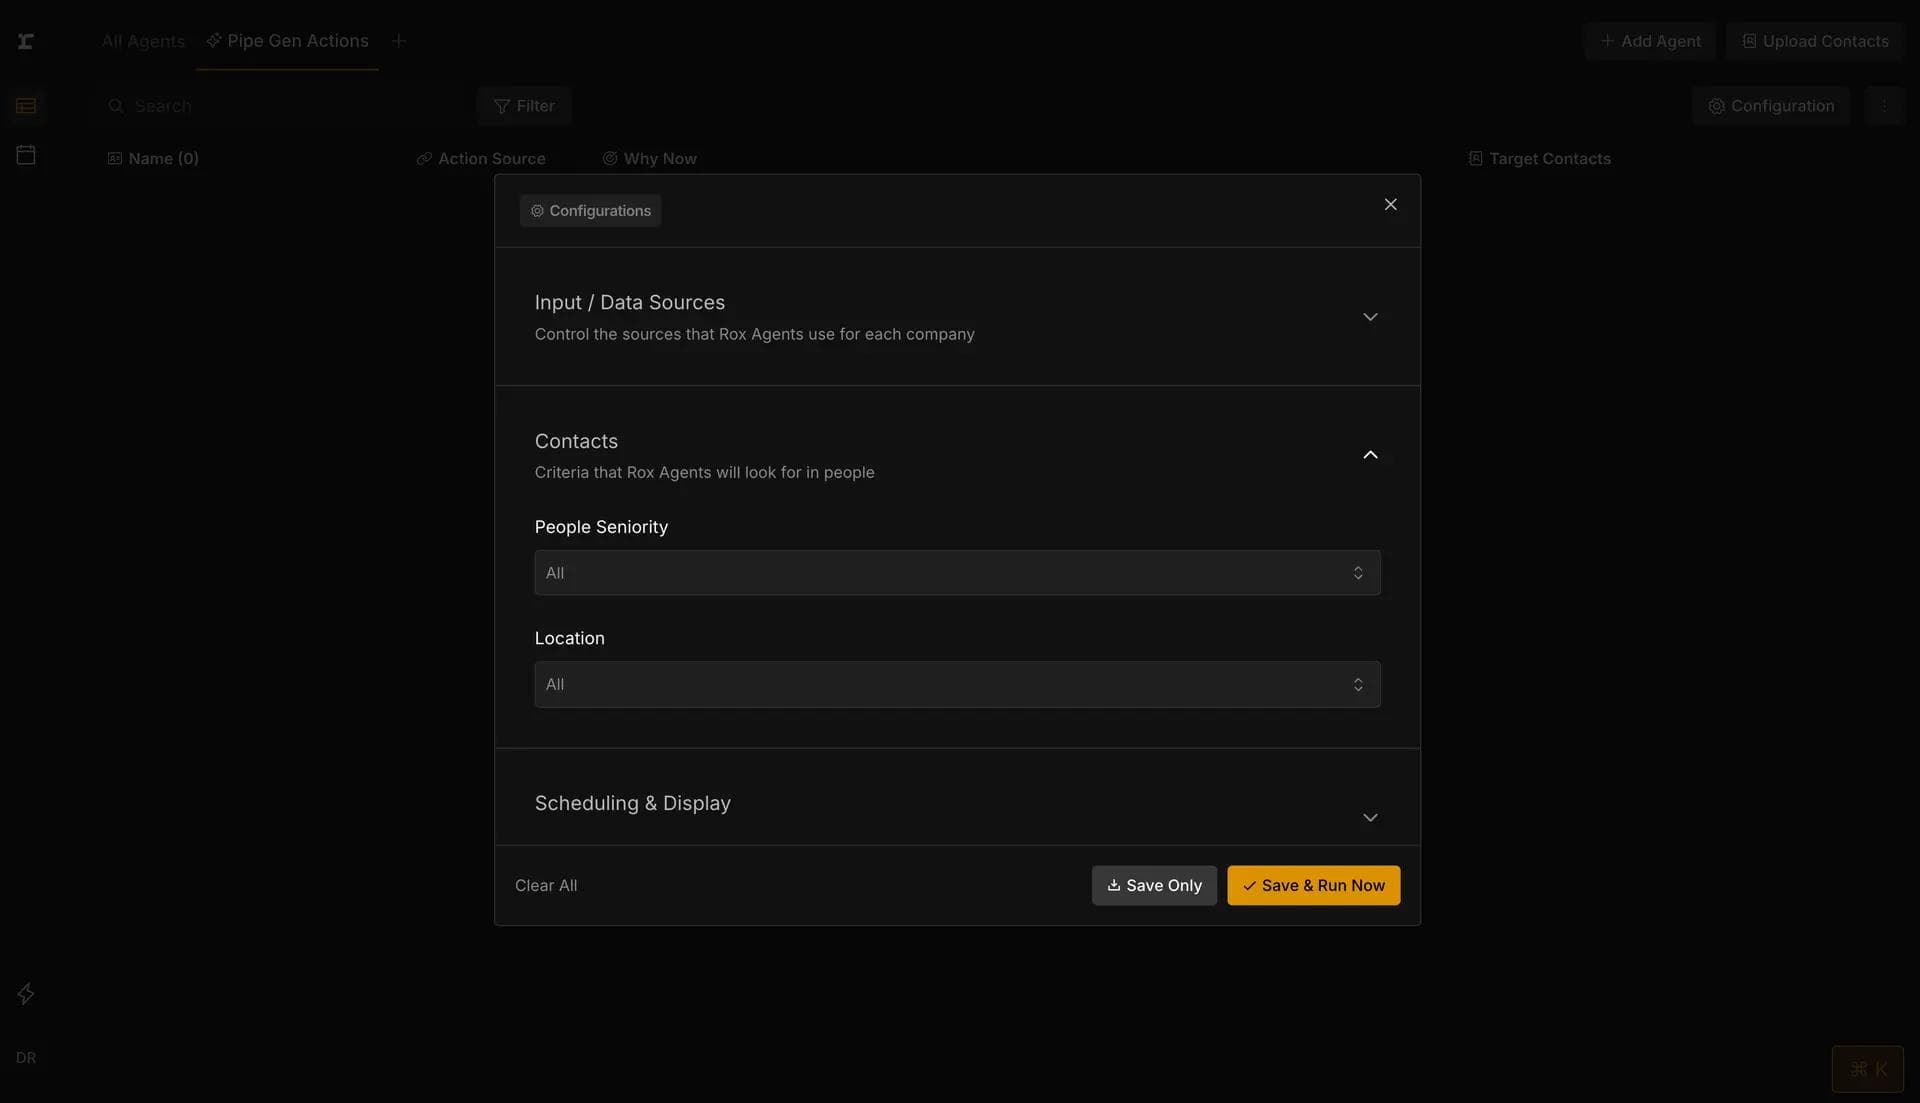This screenshot has height=1103, width=1920.
Task: Expand the Input / Data Sources section
Action: (x=1370, y=316)
